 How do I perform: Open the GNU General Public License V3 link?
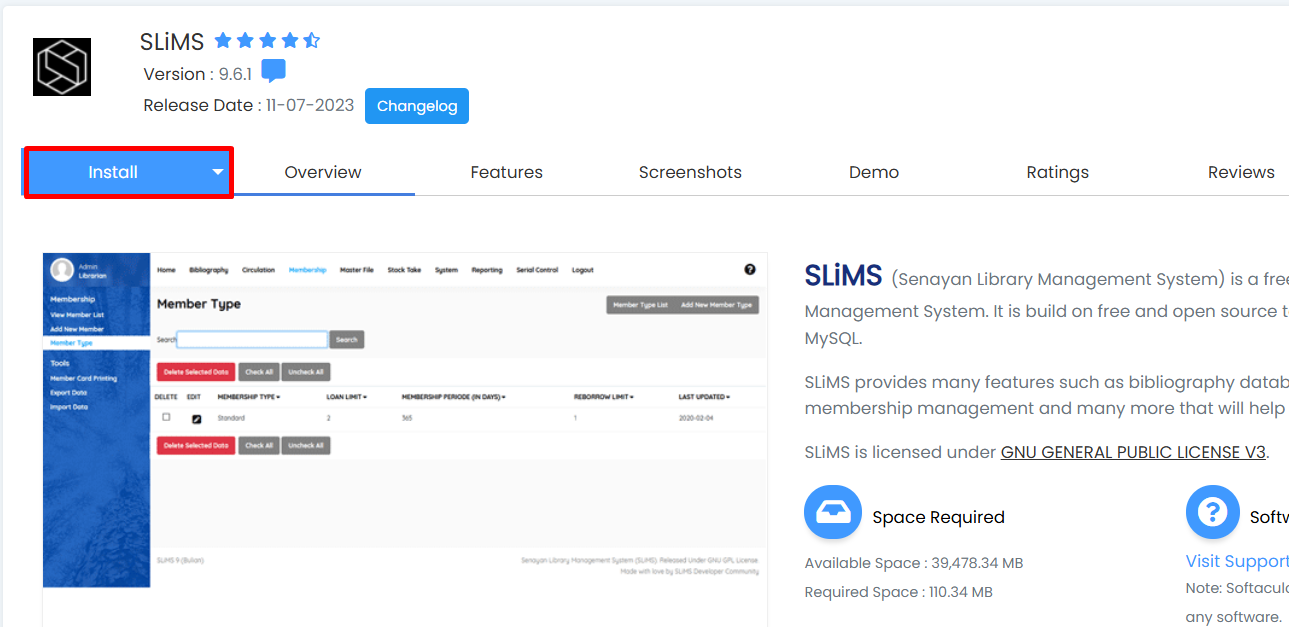coord(1134,452)
